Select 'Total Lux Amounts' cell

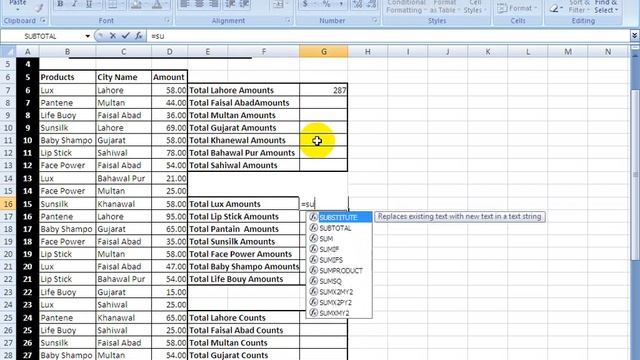click(x=244, y=204)
